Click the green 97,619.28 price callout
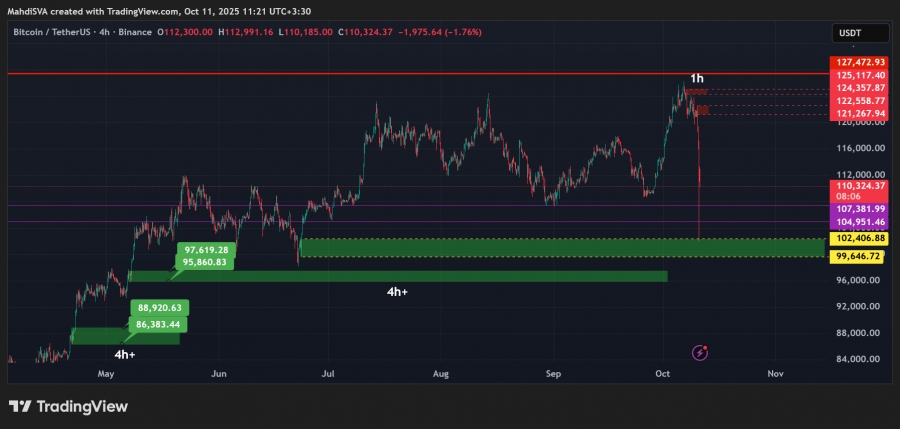The width and height of the screenshot is (900, 429). tap(206, 250)
